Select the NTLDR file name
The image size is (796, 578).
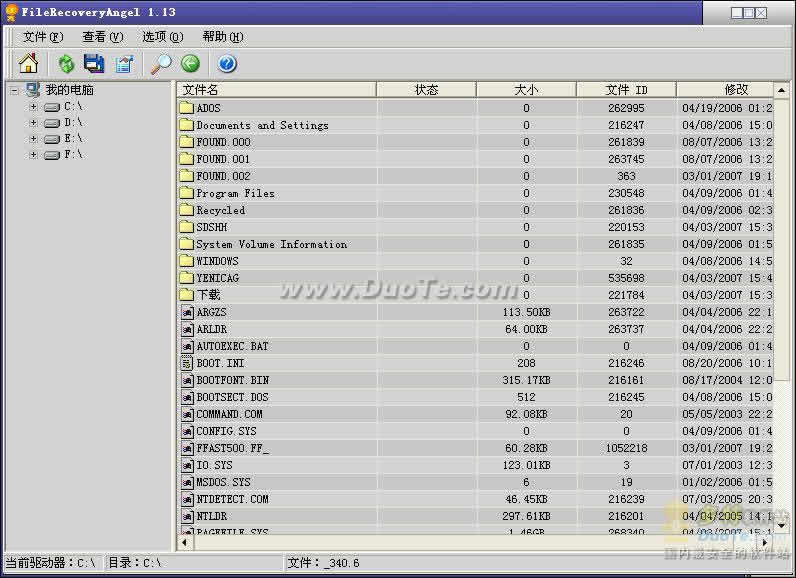point(212,516)
